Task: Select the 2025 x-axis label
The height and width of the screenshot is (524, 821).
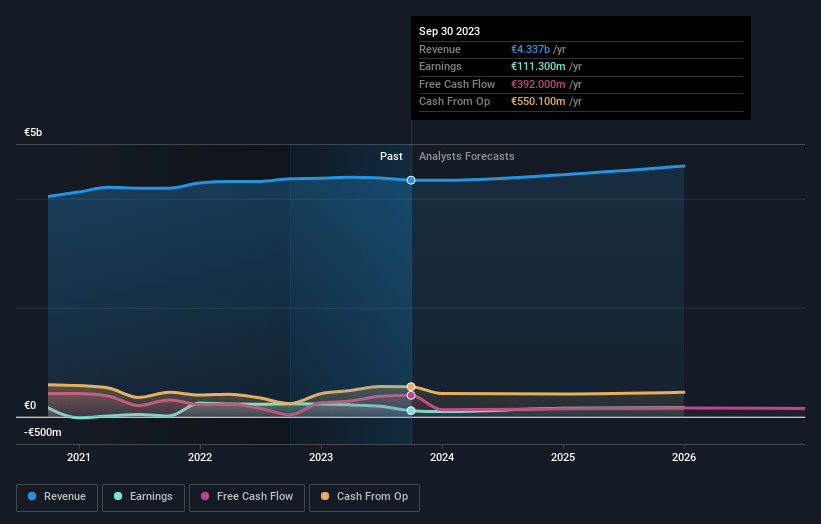Action: (x=563, y=457)
